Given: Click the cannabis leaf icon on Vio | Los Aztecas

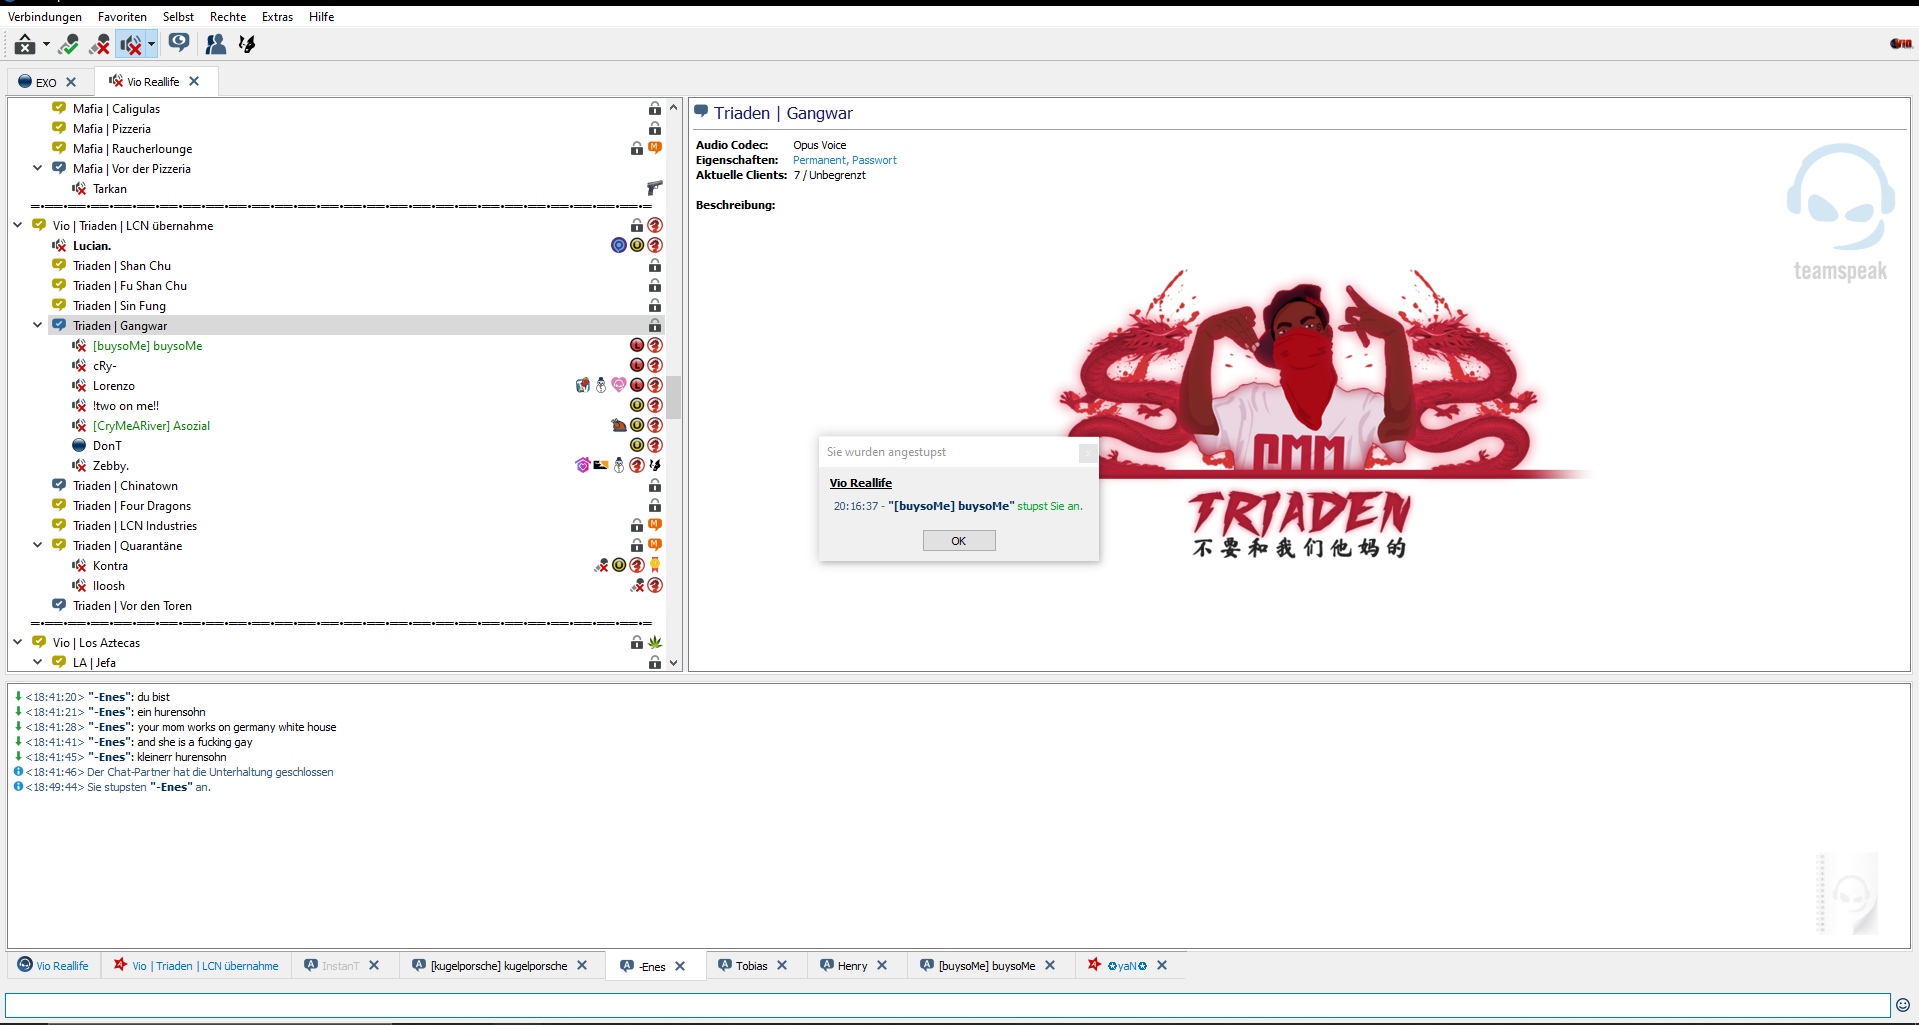Looking at the screenshot, I should (655, 642).
